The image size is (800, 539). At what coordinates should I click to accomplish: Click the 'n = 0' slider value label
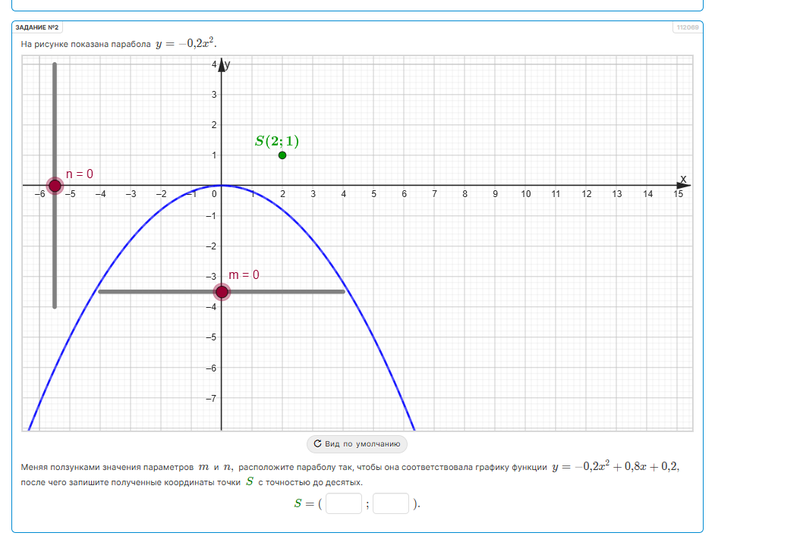click(x=79, y=174)
